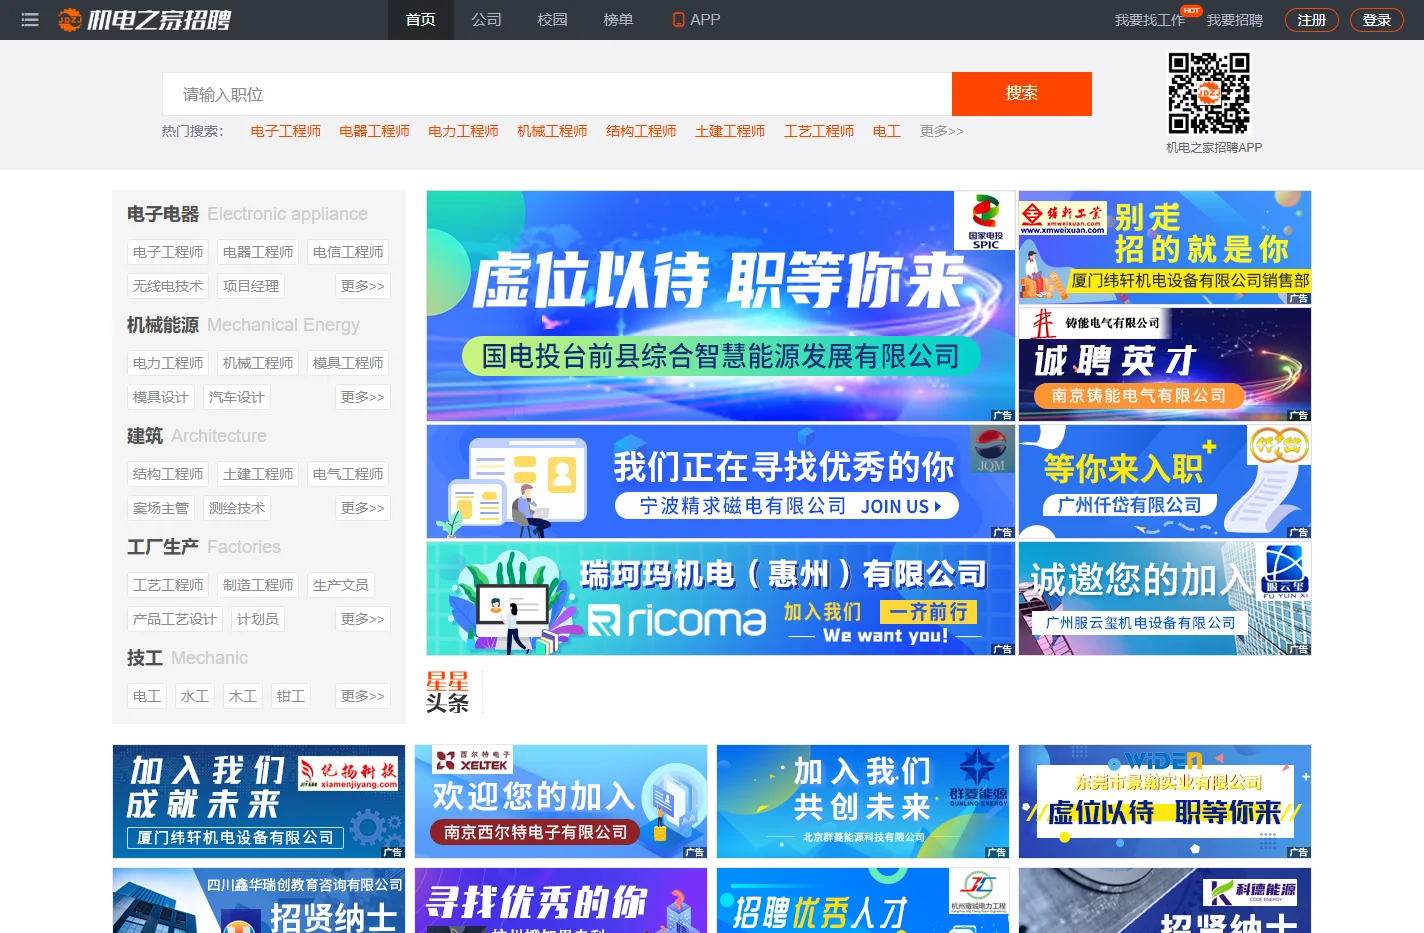Select 制造工程师 category tag

pyautogui.click(x=258, y=585)
